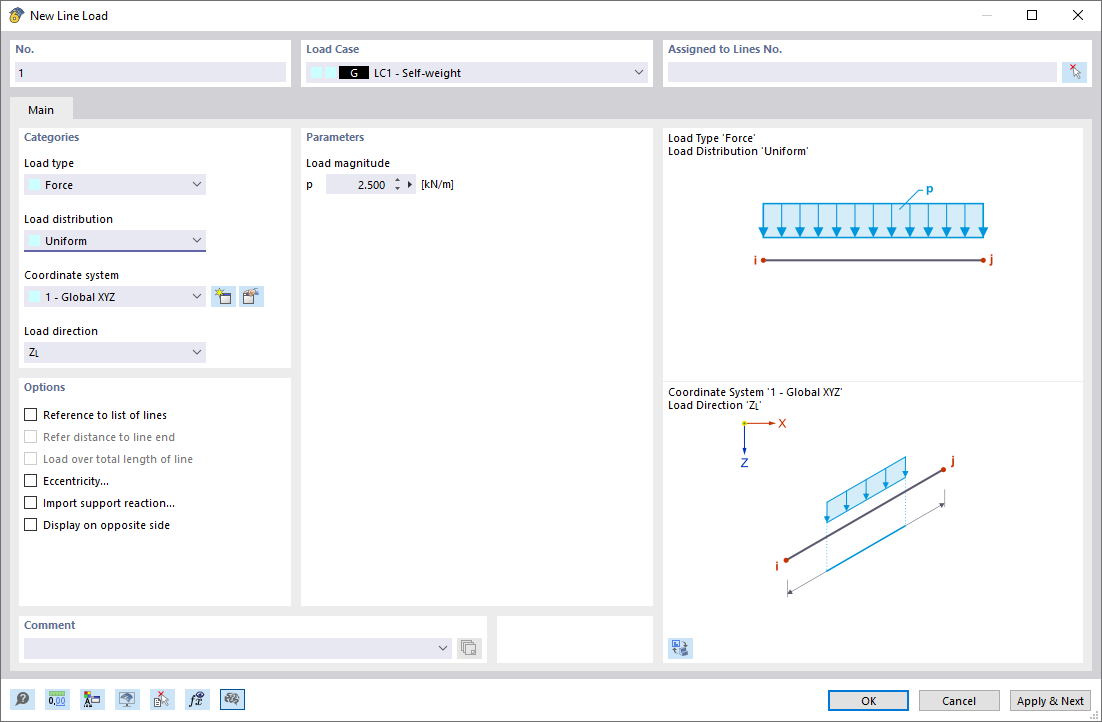
Task: Check Import support reaction option
Action: click(31, 503)
